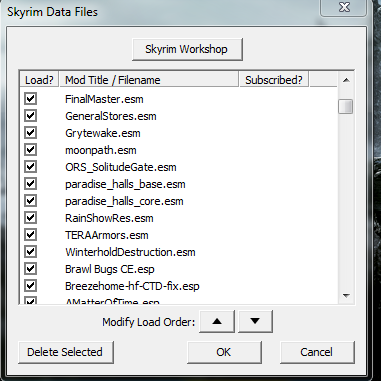
Task: Toggle Breezehome-hf-CTD-fix.esp checkbox
Action: click(x=30, y=286)
